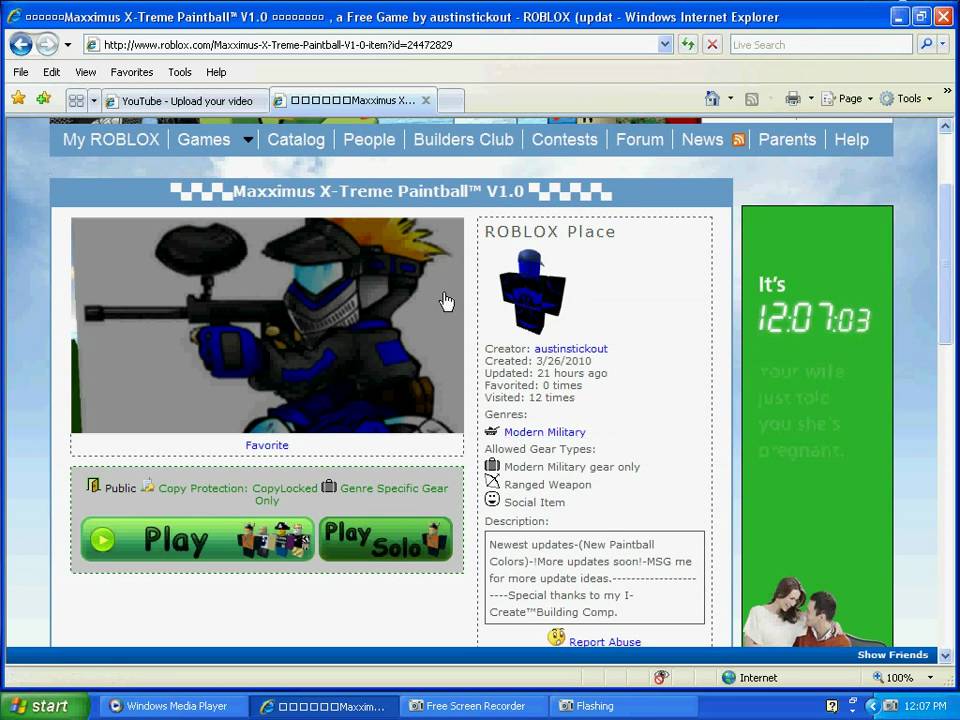Close the Maxximus tab with X
Viewport: 960px width, 720px height.
426,100
